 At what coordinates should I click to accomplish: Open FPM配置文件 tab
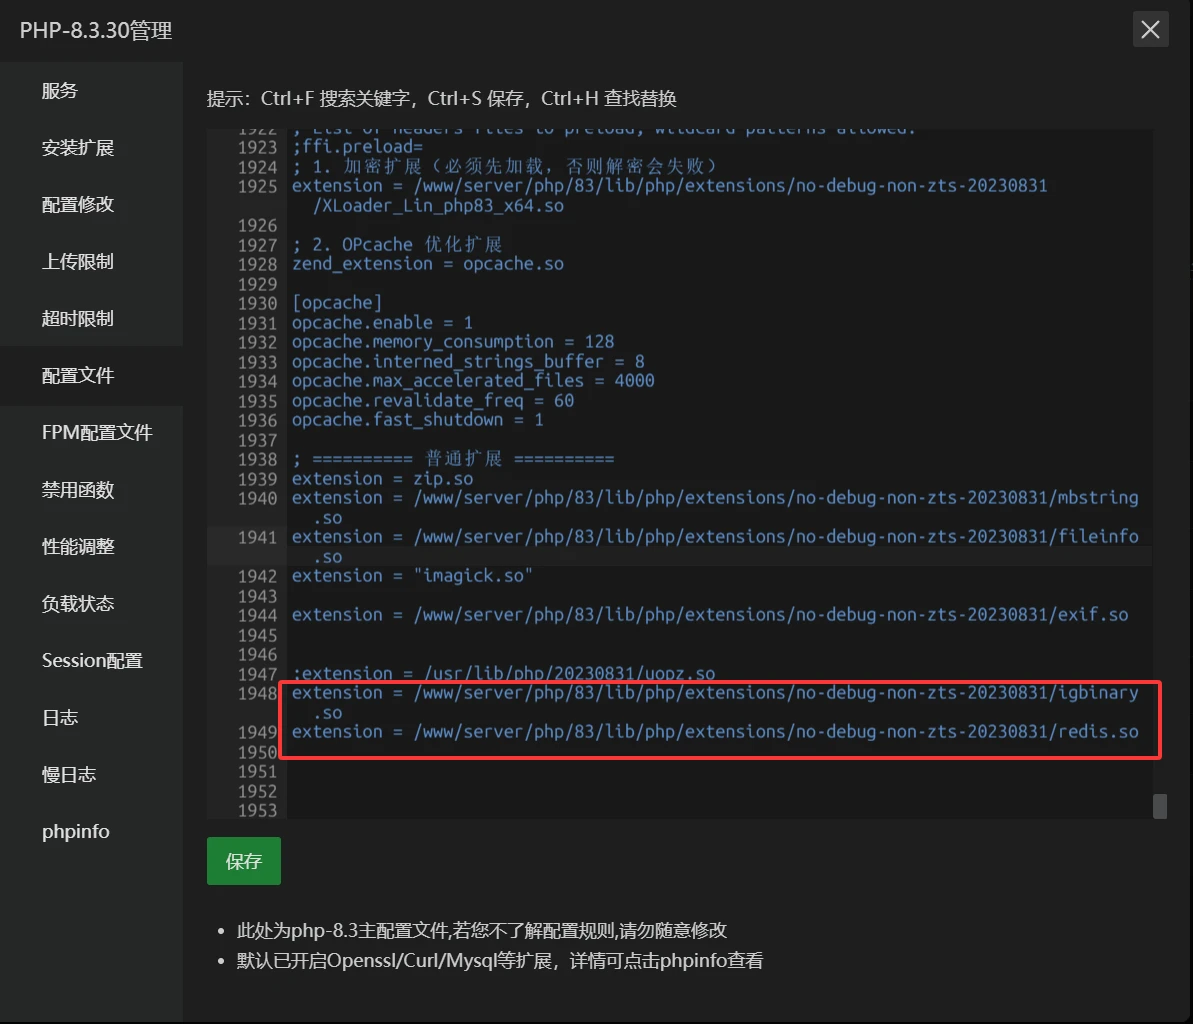[x=97, y=433]
